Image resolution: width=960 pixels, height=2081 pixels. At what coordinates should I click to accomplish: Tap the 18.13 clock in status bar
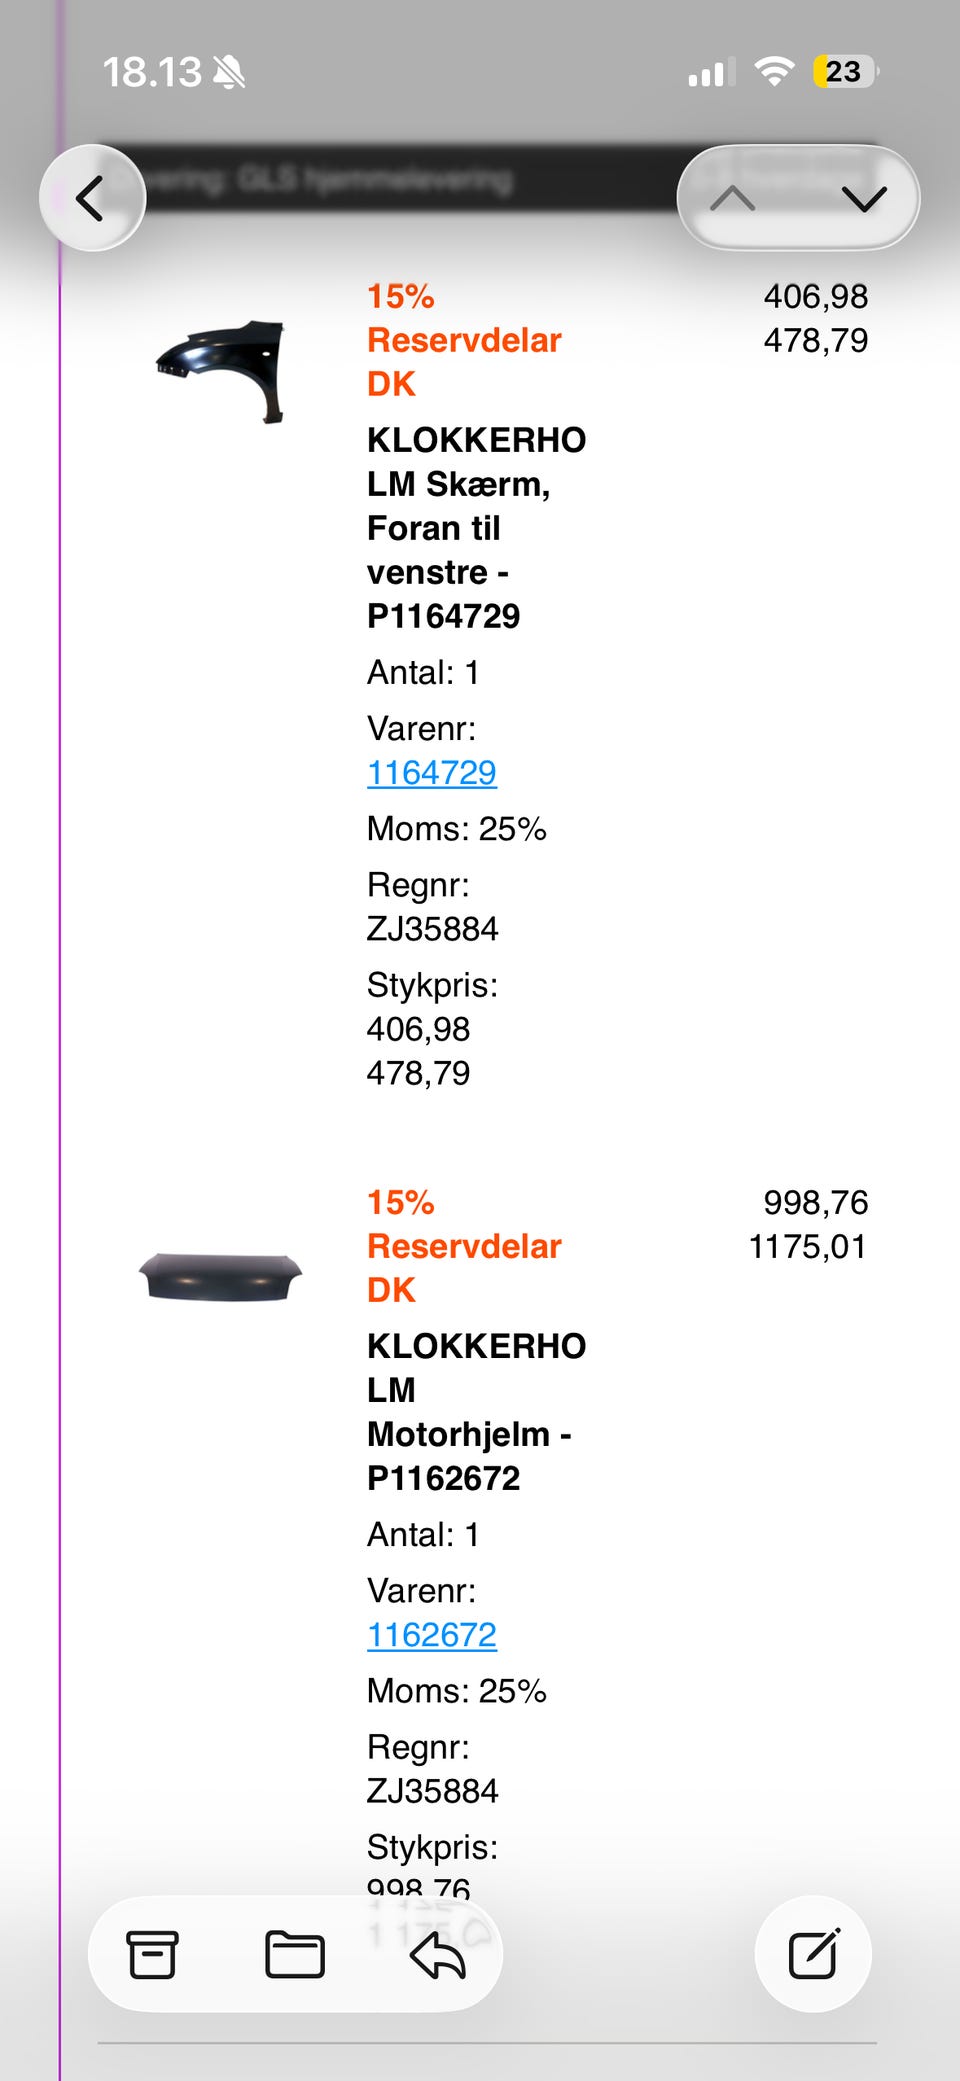pyautogui.click(x=152, y=72)
